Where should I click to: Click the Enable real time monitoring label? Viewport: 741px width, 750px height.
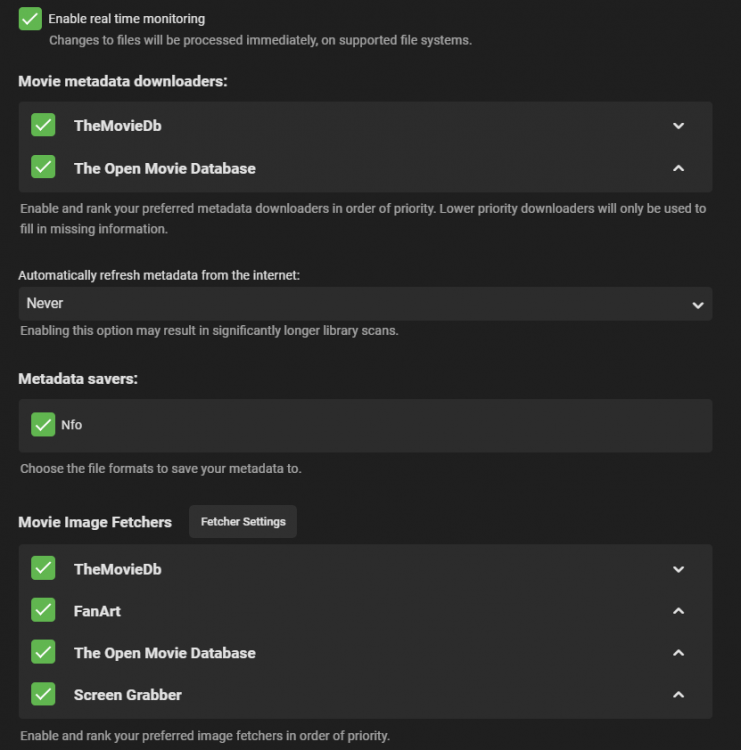pyautogui.click(x=126, y=19)
